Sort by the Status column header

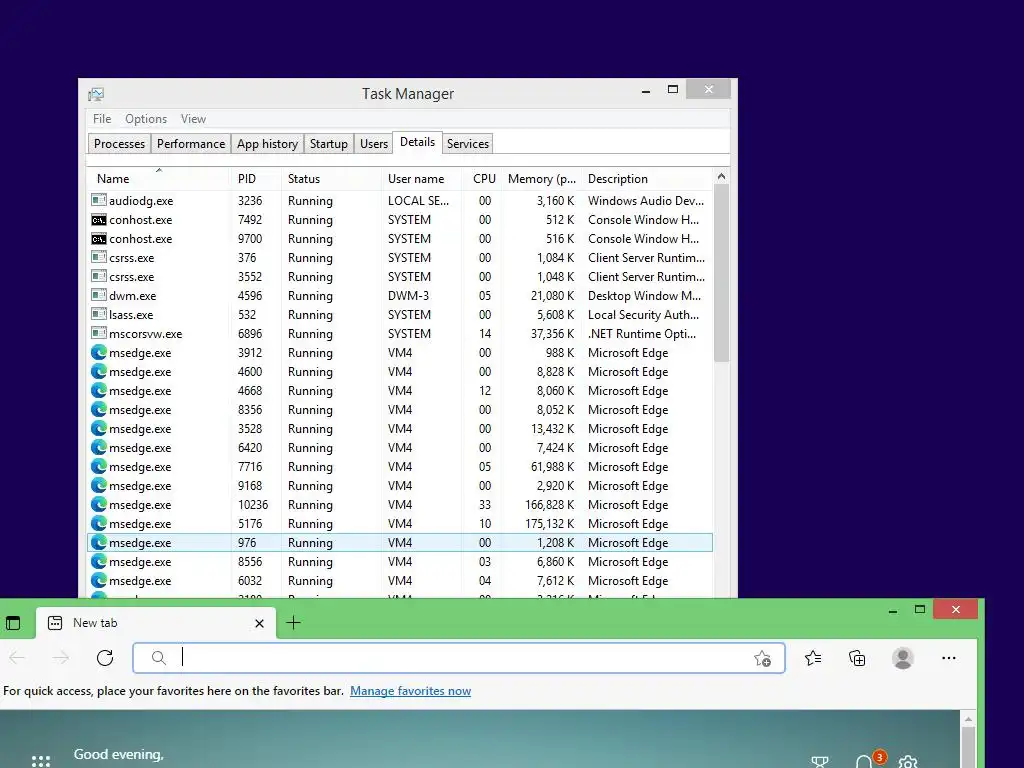(x=332, y=179)
